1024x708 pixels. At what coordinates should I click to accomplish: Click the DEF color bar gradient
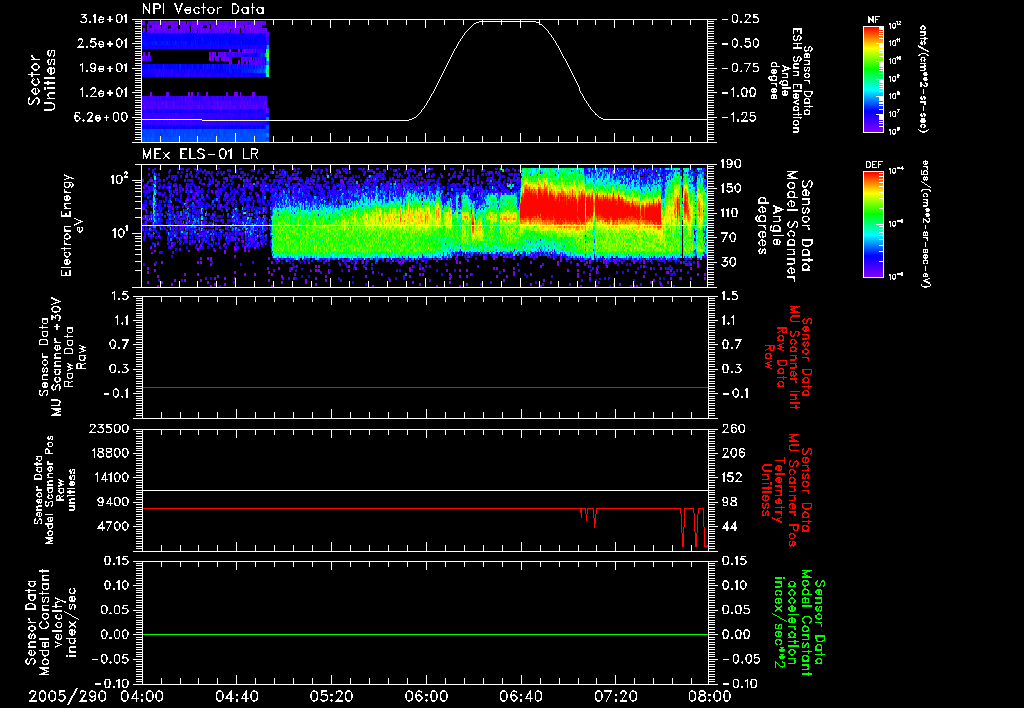(x=874, y=224)
